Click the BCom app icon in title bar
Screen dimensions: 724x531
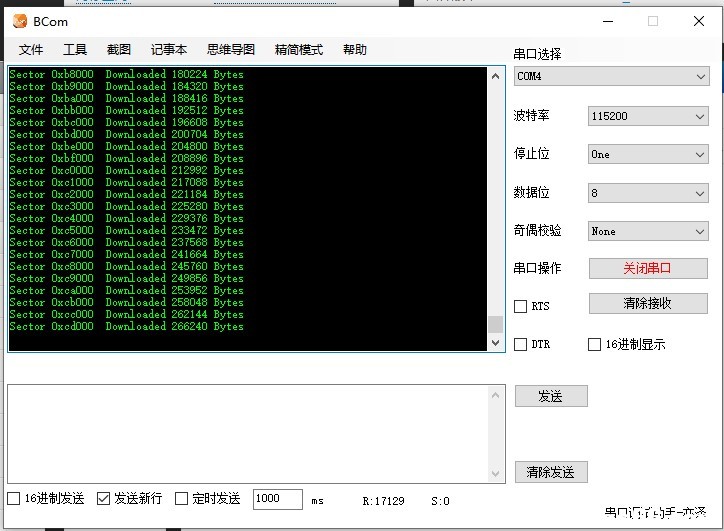click(x=19, y=21)
